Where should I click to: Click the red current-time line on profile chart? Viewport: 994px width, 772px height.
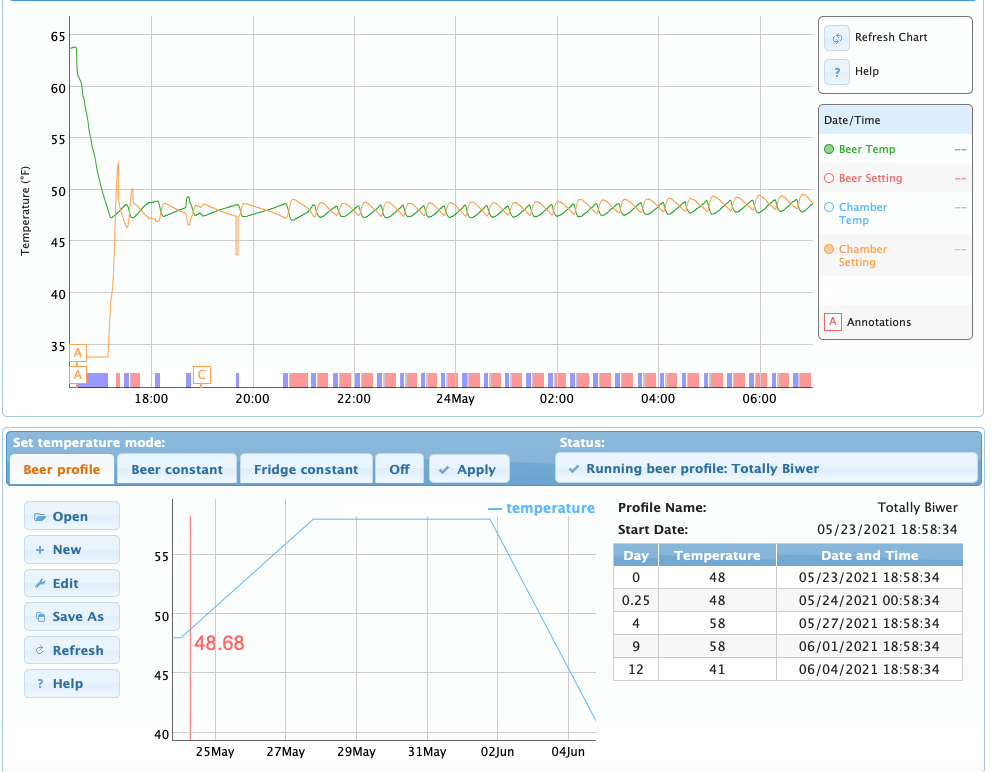point(190,627)
